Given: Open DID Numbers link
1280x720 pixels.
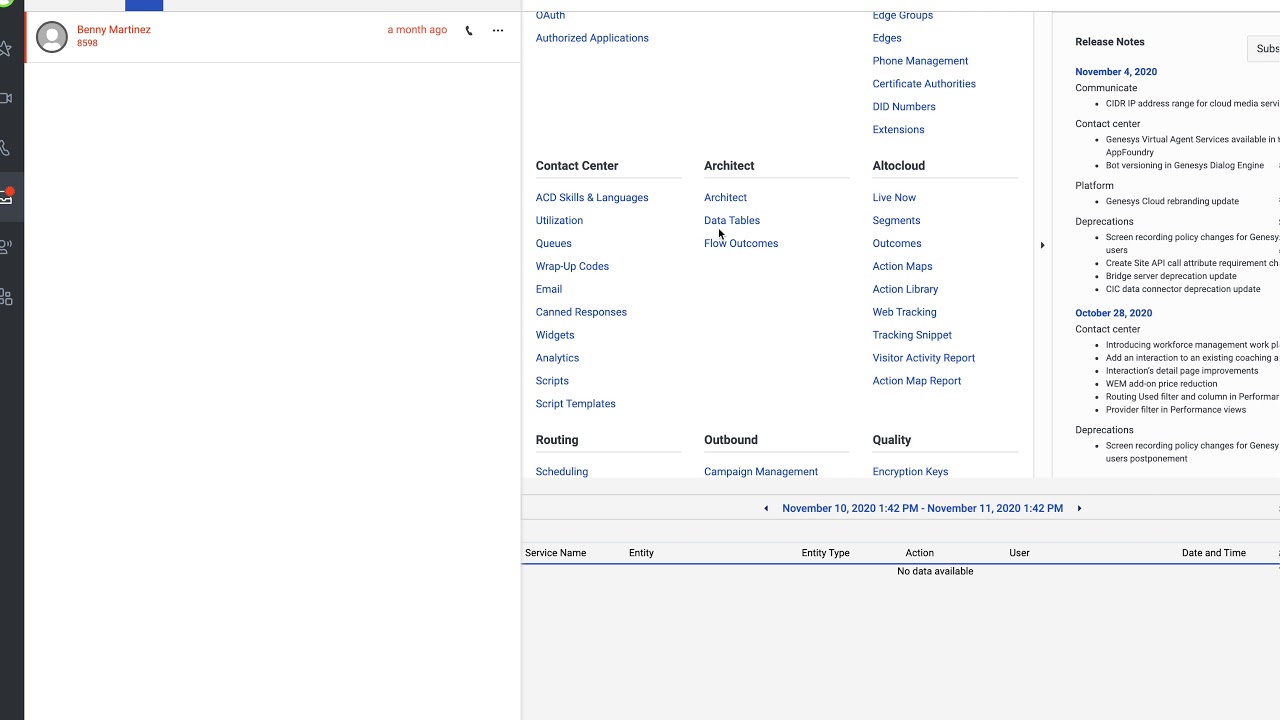Looking at the screenshot, I should [x=904, y=107].
